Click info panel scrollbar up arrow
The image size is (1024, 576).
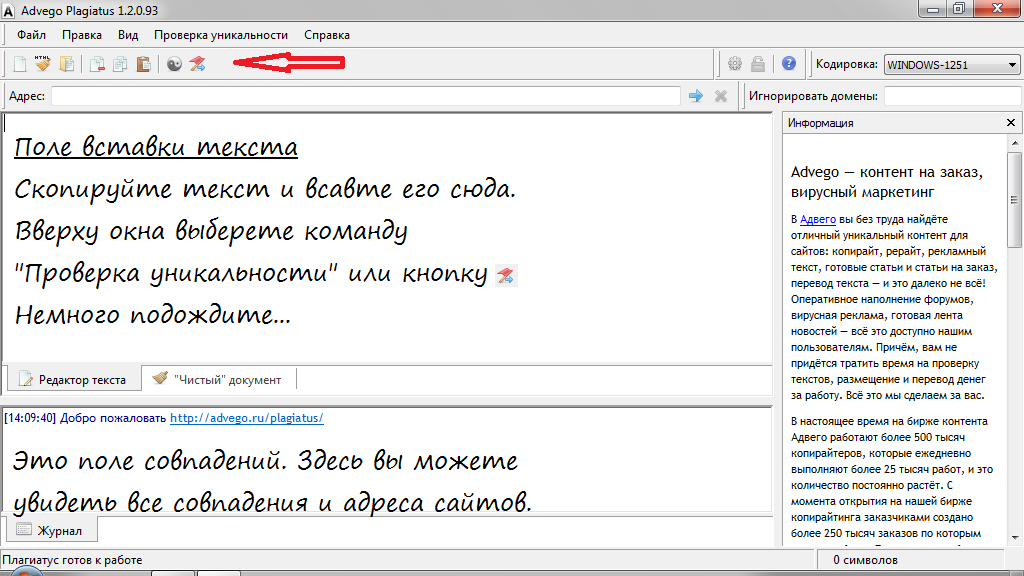point(1014,143)
